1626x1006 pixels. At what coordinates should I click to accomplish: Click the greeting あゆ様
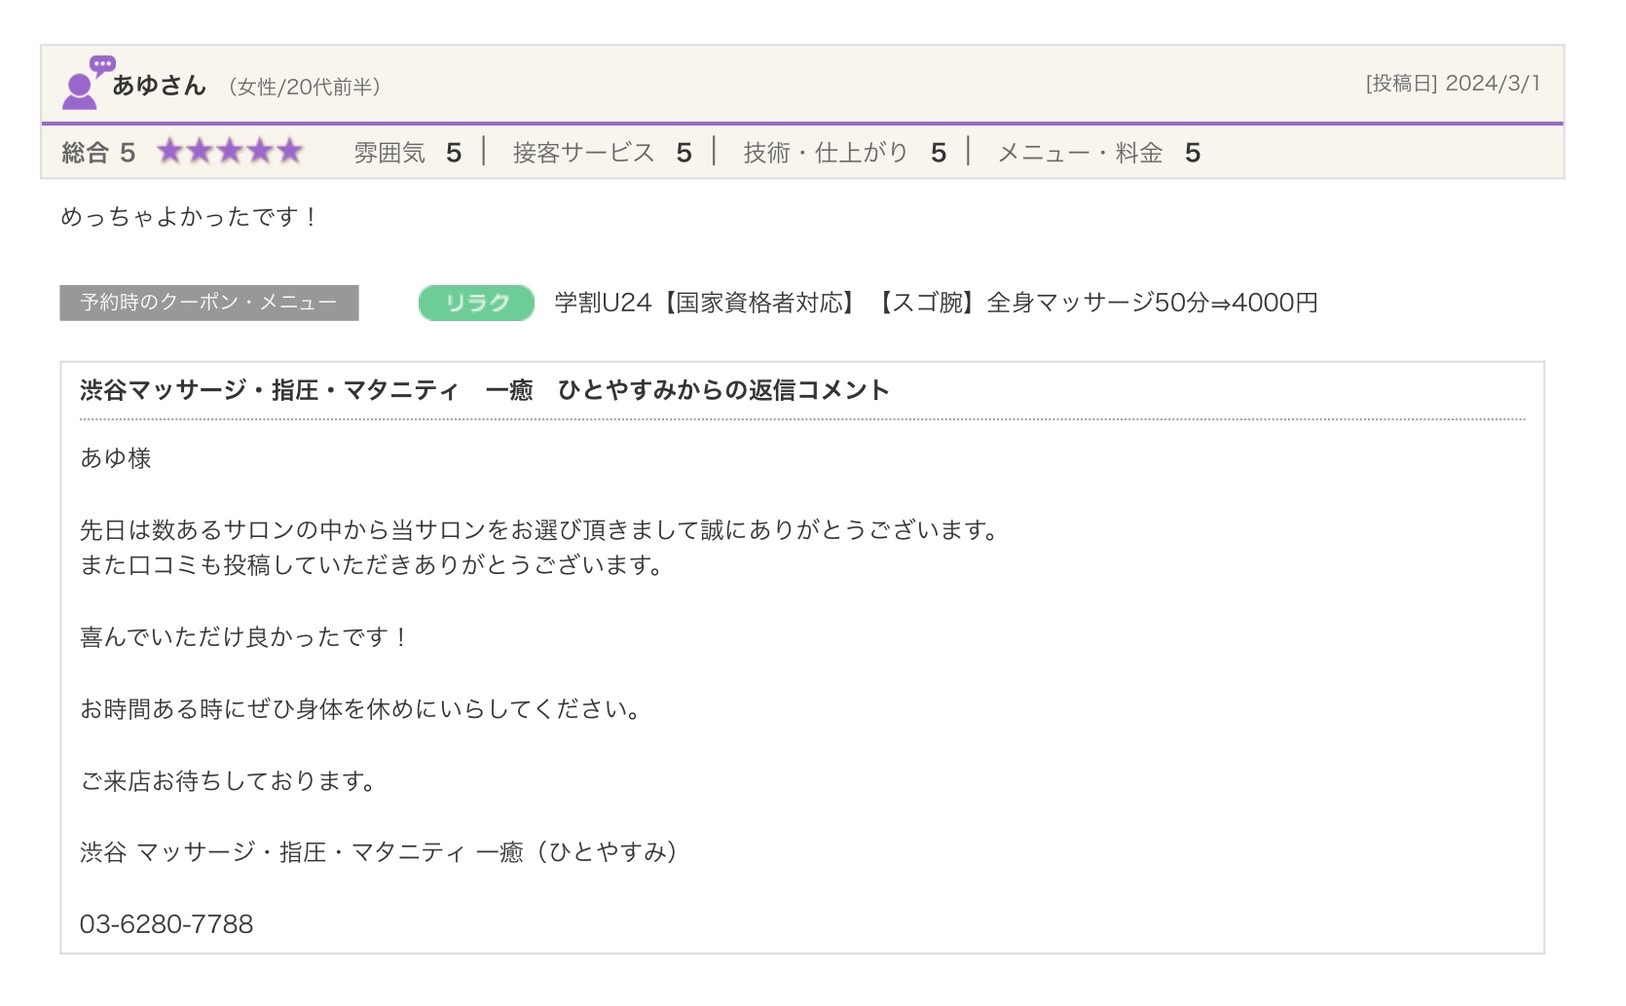click(115, 458)
